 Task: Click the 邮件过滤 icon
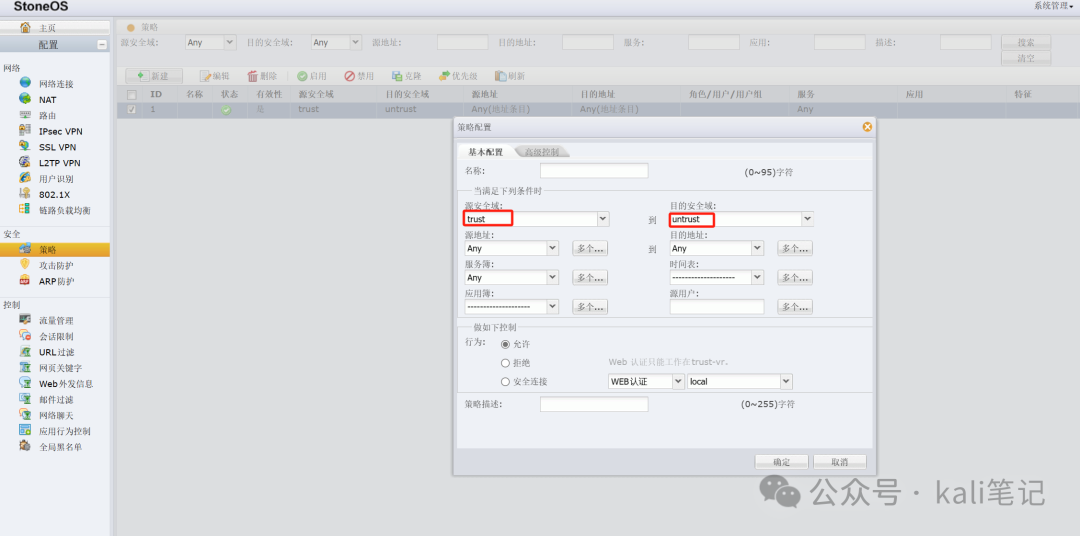tap(25, 399)
